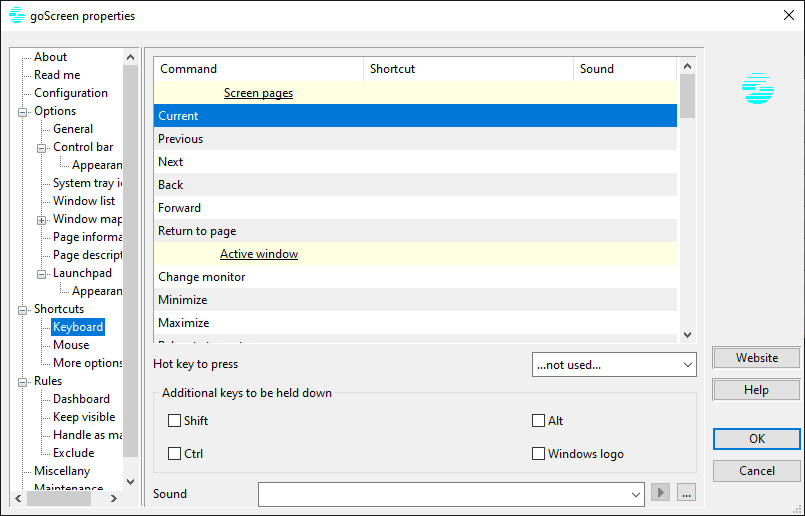Select the Back command row
This screenshot has height=516, width=805.
point(415,185)
